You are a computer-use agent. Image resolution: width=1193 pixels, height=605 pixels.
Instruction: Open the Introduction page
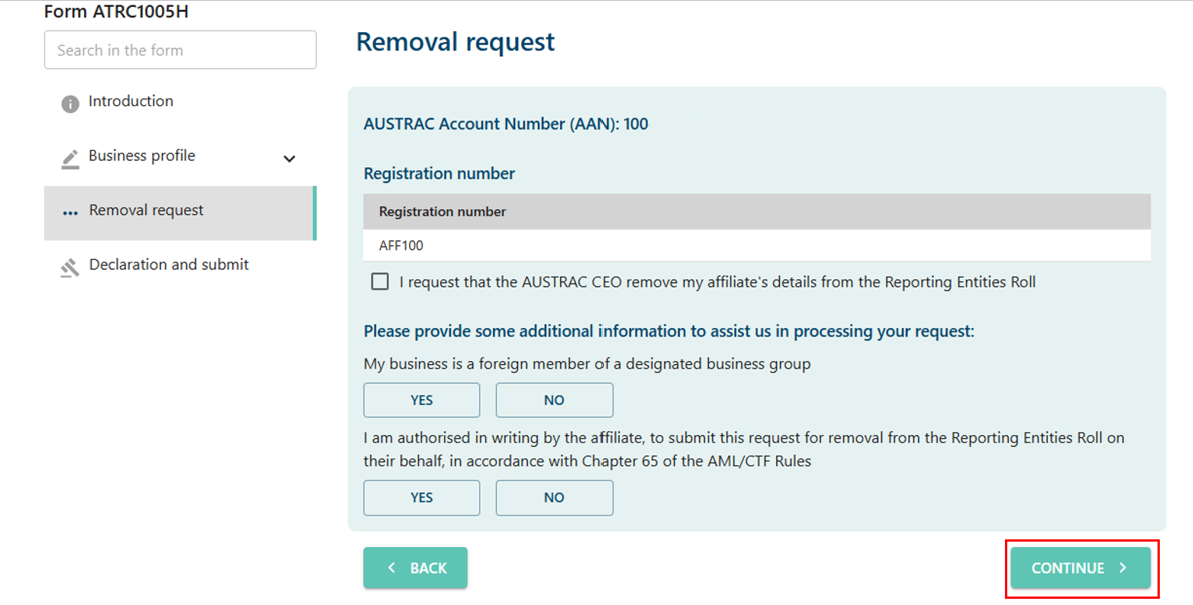pos(130,101)
